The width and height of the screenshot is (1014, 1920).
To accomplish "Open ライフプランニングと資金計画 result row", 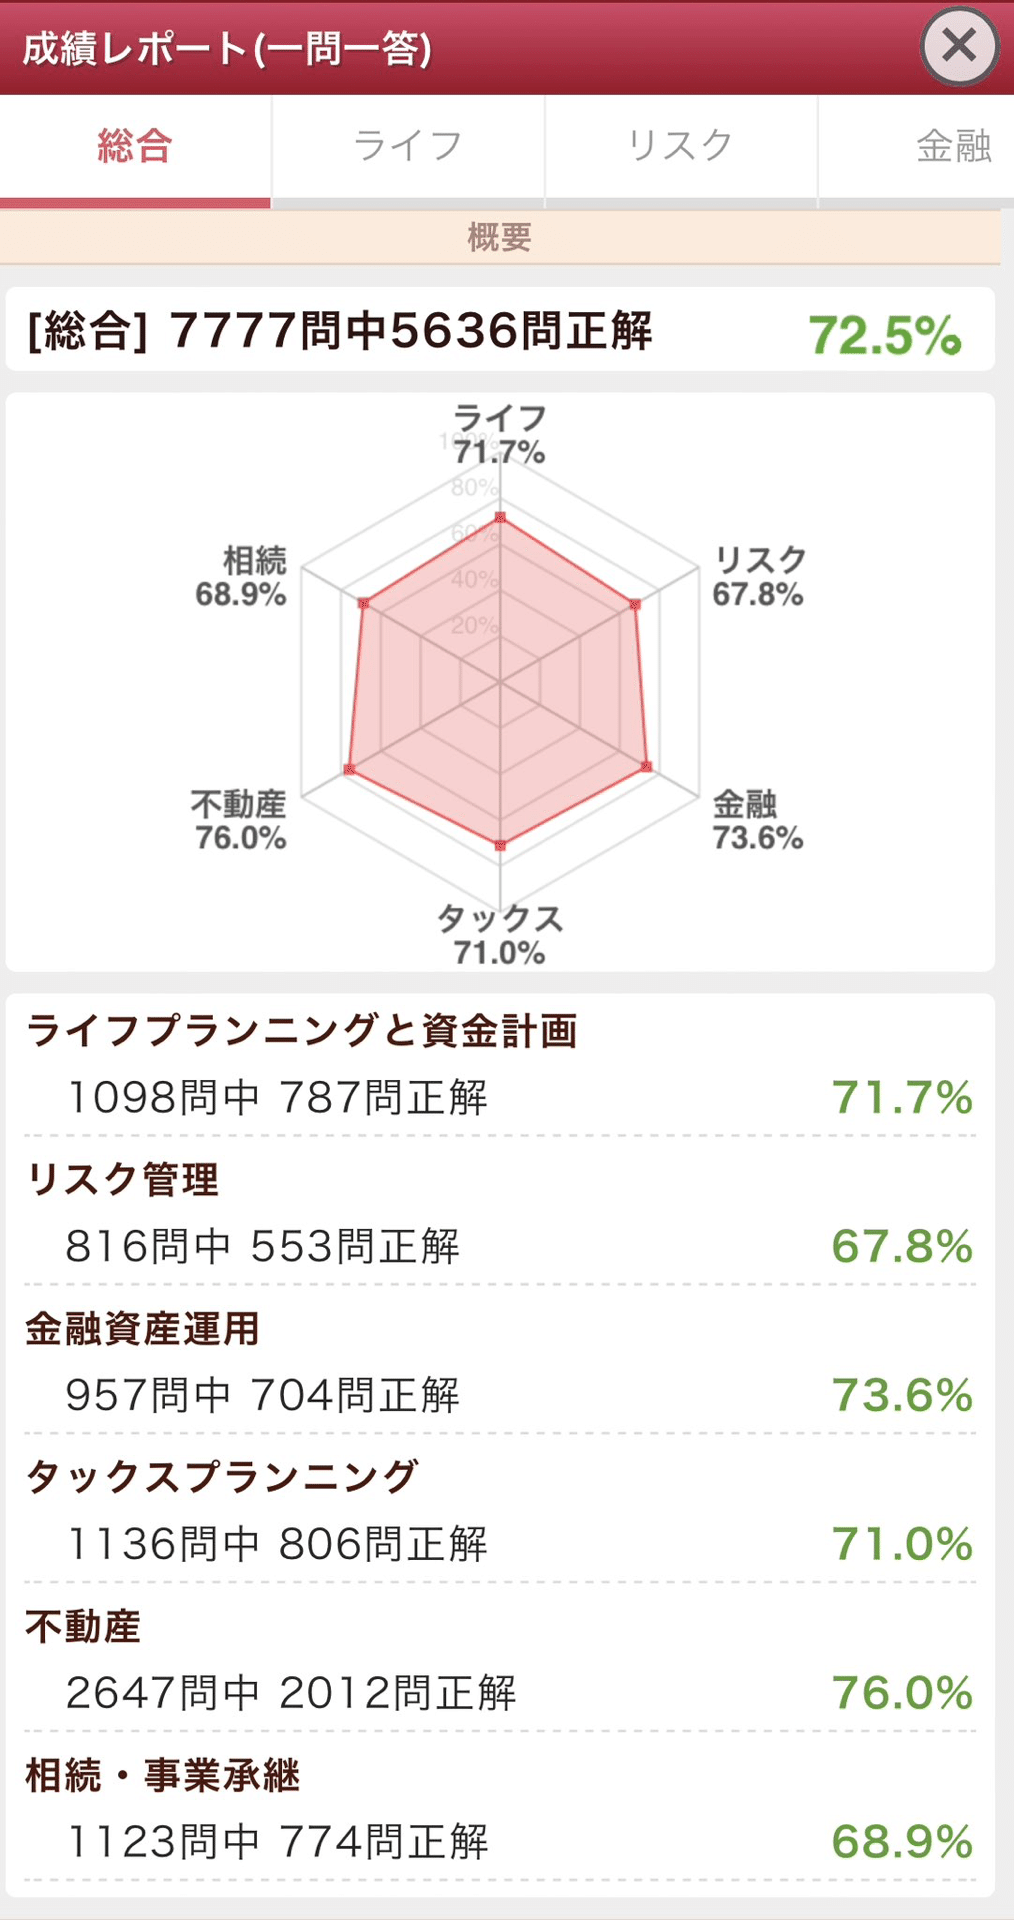I will (x=500, y=1066).
